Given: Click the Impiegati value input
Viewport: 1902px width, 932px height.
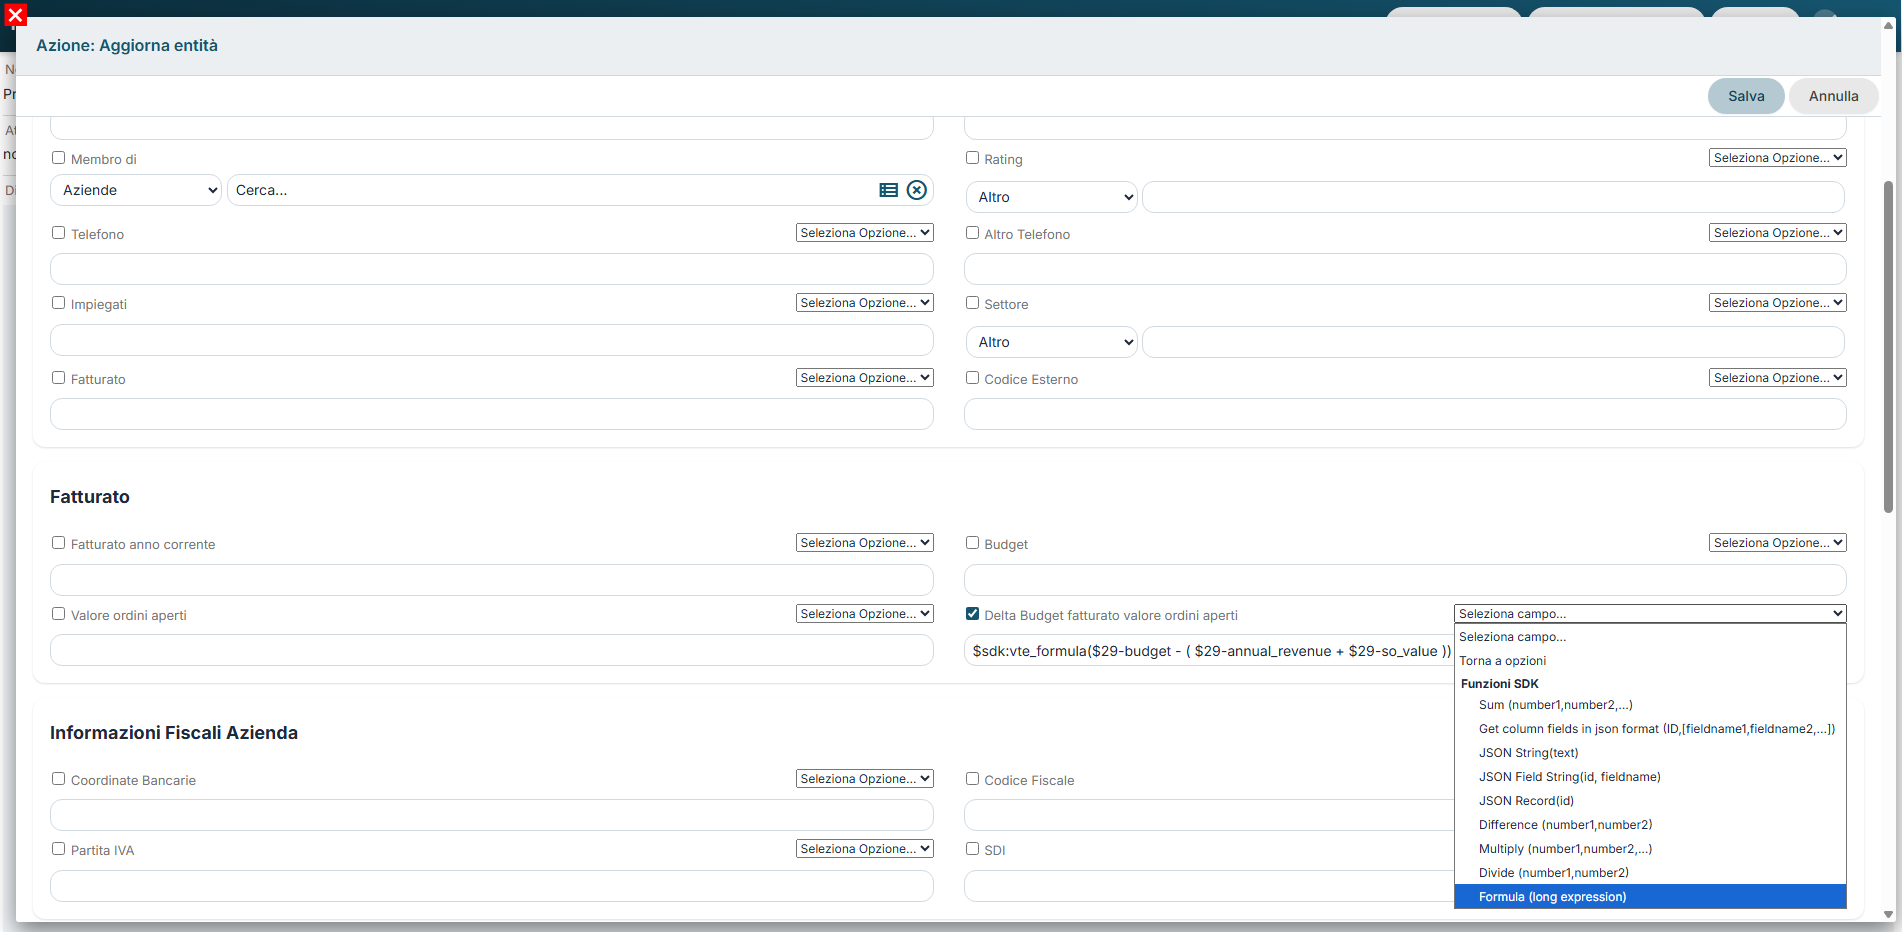Looking at the screenshot, I should 492,340.
